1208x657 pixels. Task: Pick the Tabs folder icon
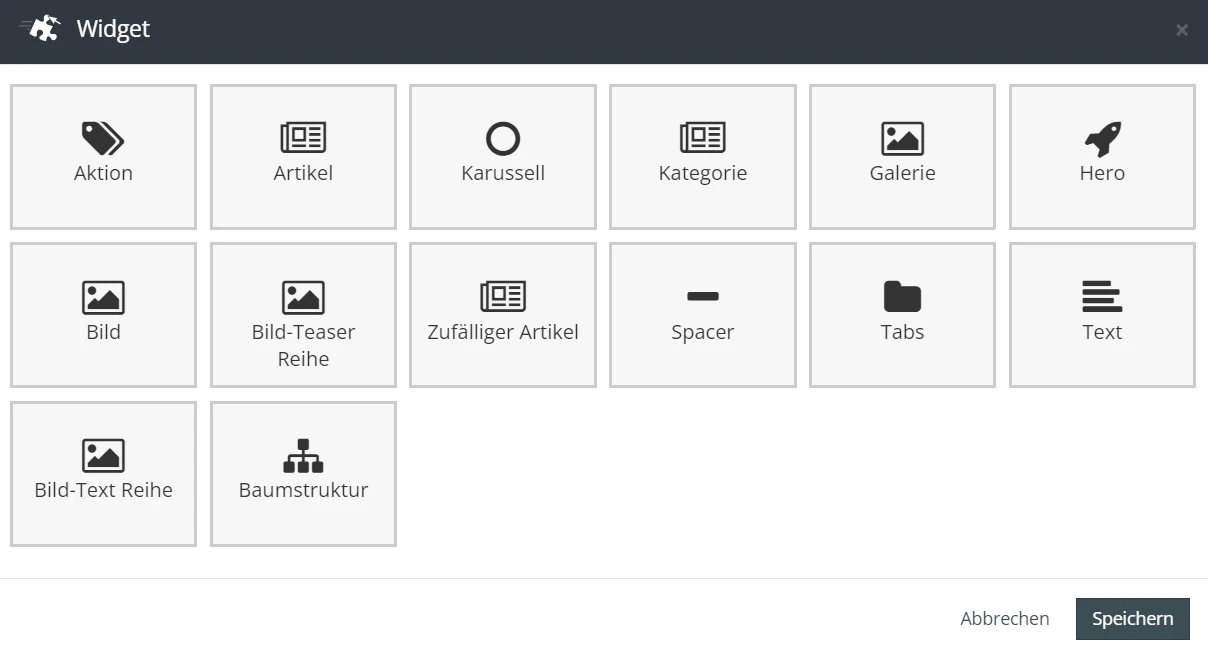tap(902, 297)
